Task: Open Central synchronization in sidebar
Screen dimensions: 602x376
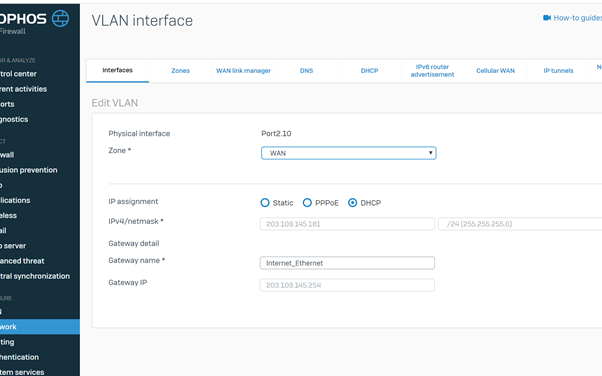Action: (x=35, y=276)
